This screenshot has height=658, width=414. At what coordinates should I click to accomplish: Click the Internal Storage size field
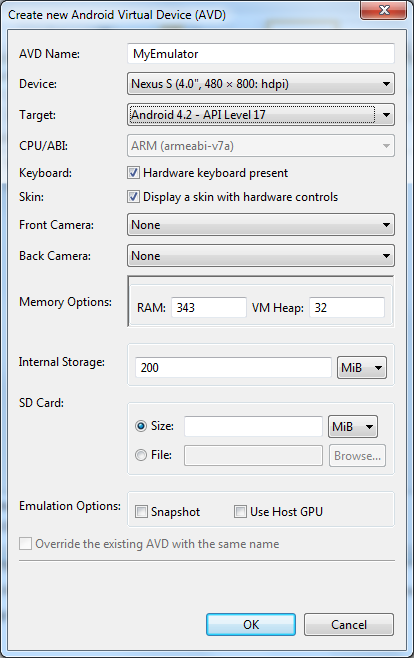point(233,368)
